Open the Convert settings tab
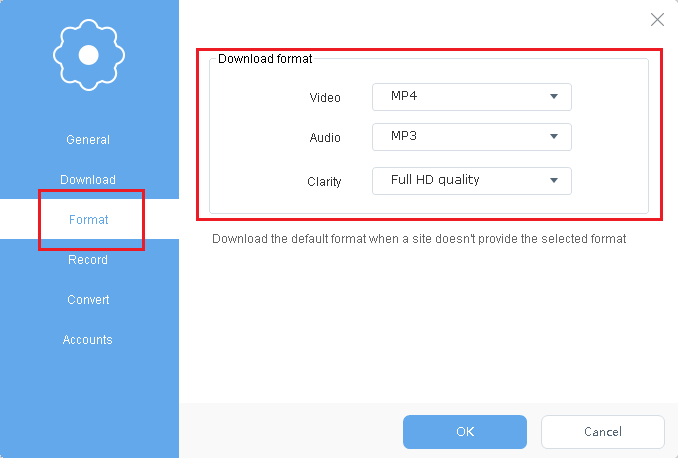The width and height of the screenshot is (678, 458). [x=88, y=299]
